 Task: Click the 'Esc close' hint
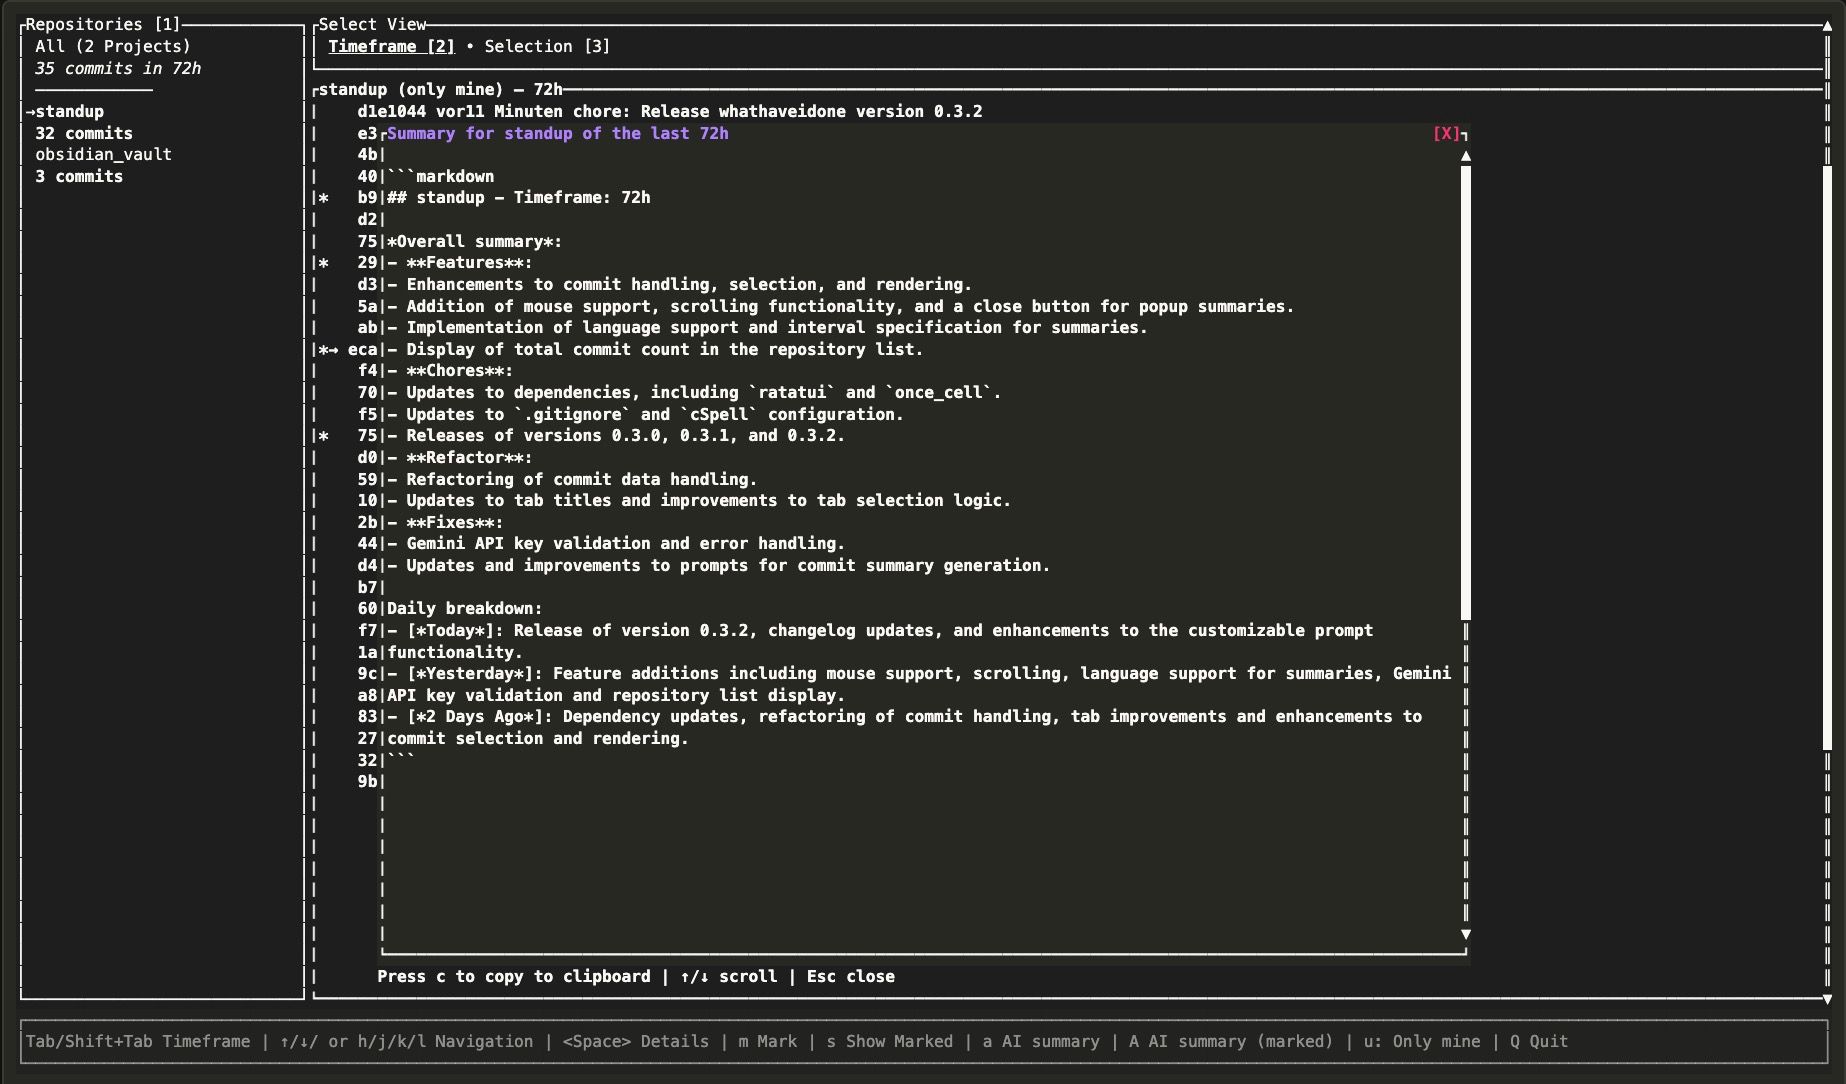(x=850, y=976)
